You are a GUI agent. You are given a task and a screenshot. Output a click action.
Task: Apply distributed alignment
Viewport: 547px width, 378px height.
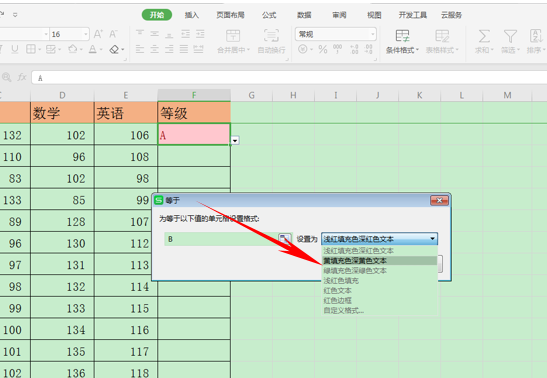pyautogui.click(x=198, y=49)
